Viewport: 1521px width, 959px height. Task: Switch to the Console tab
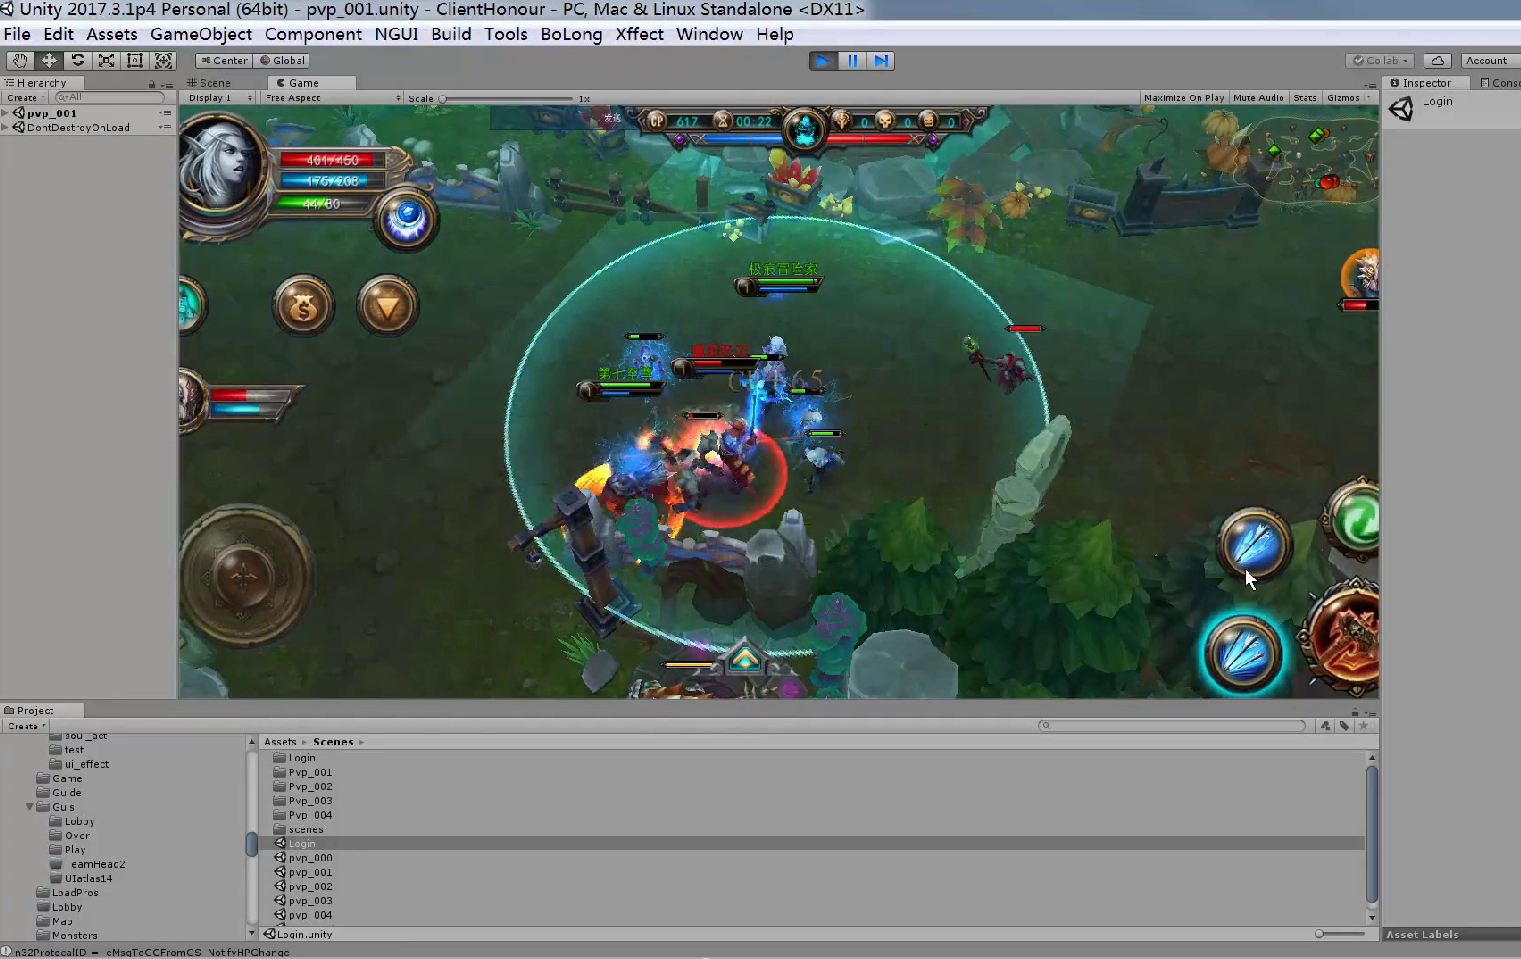tap(1500, 83)
